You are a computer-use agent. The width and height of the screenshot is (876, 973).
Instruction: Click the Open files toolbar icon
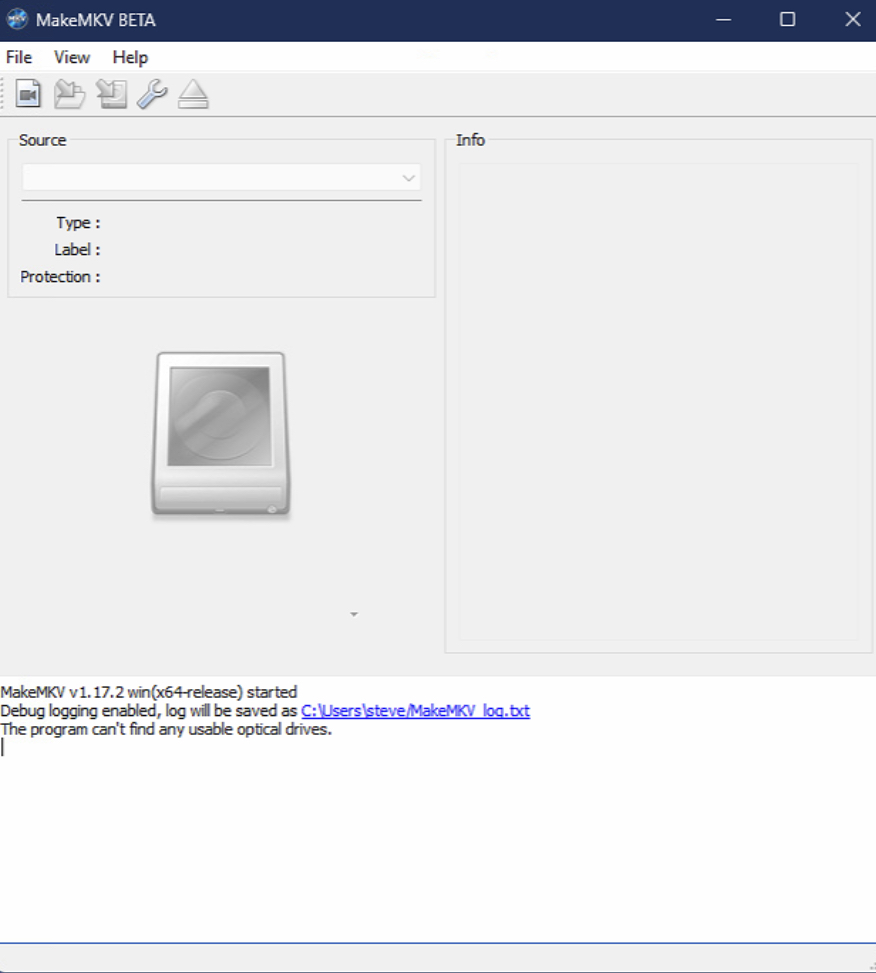[x=28, y=94]
